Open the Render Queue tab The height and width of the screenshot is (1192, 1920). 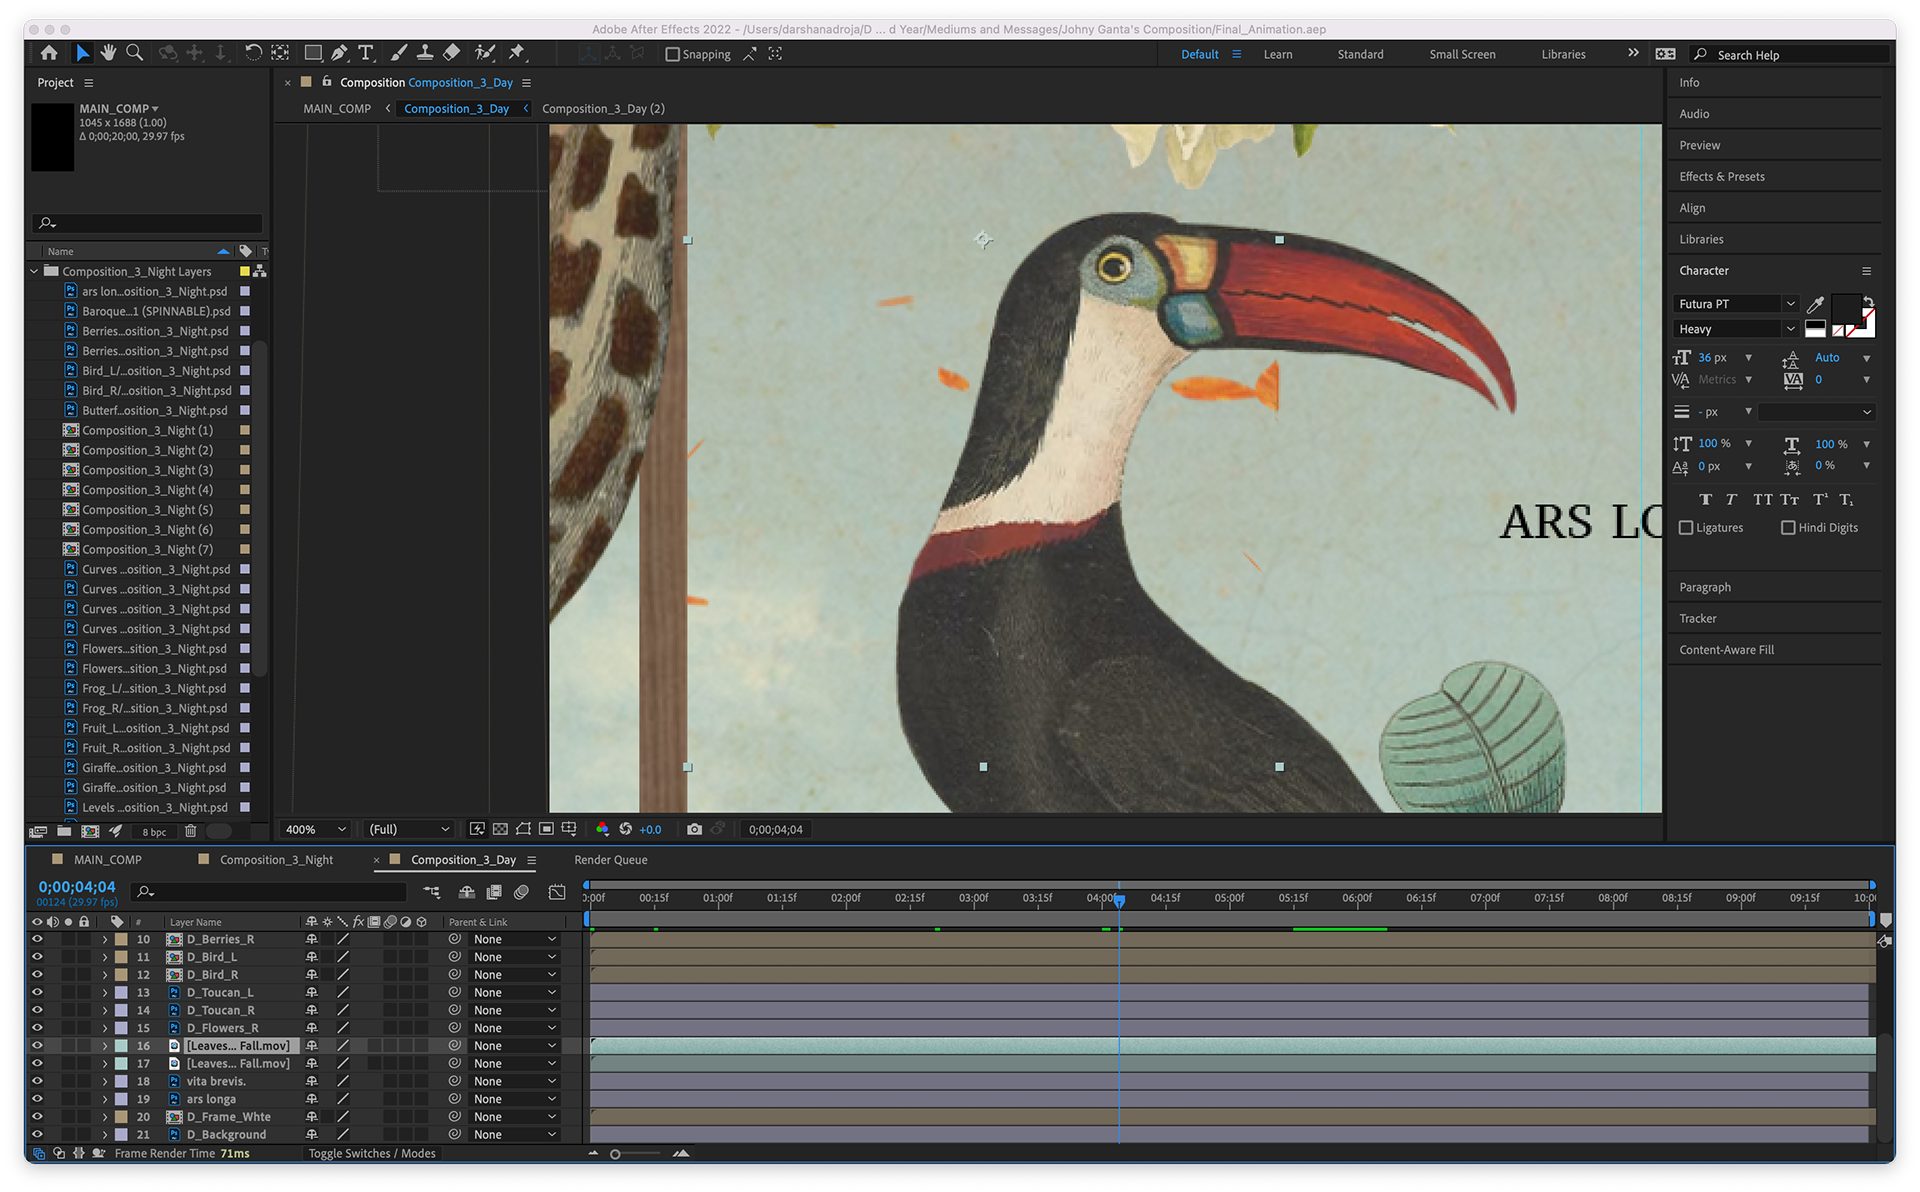coord(610,860)
